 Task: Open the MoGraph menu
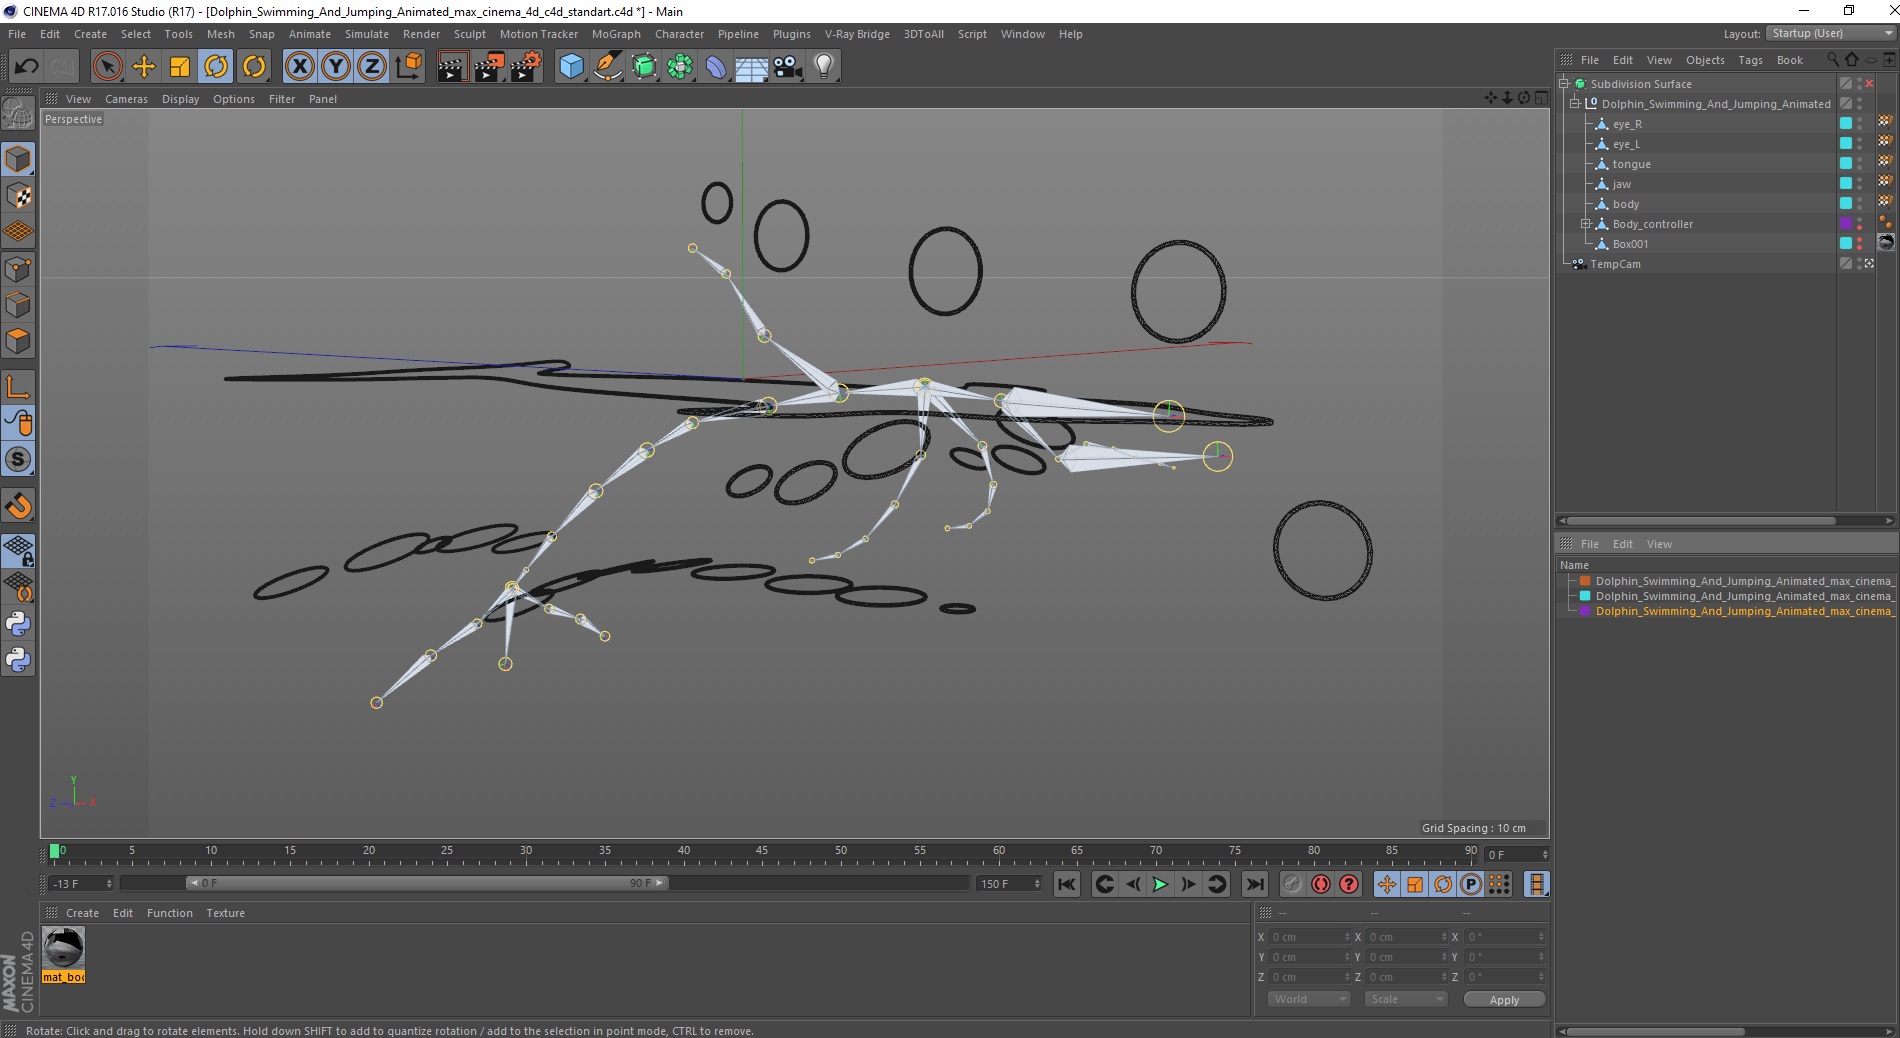tap(616, 34)
